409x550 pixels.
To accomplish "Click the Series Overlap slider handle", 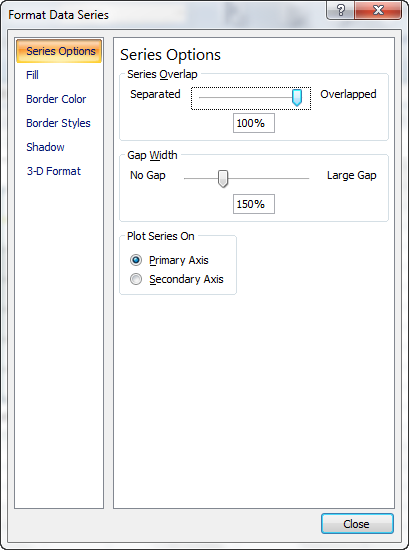I will click(x=297, y=98).
